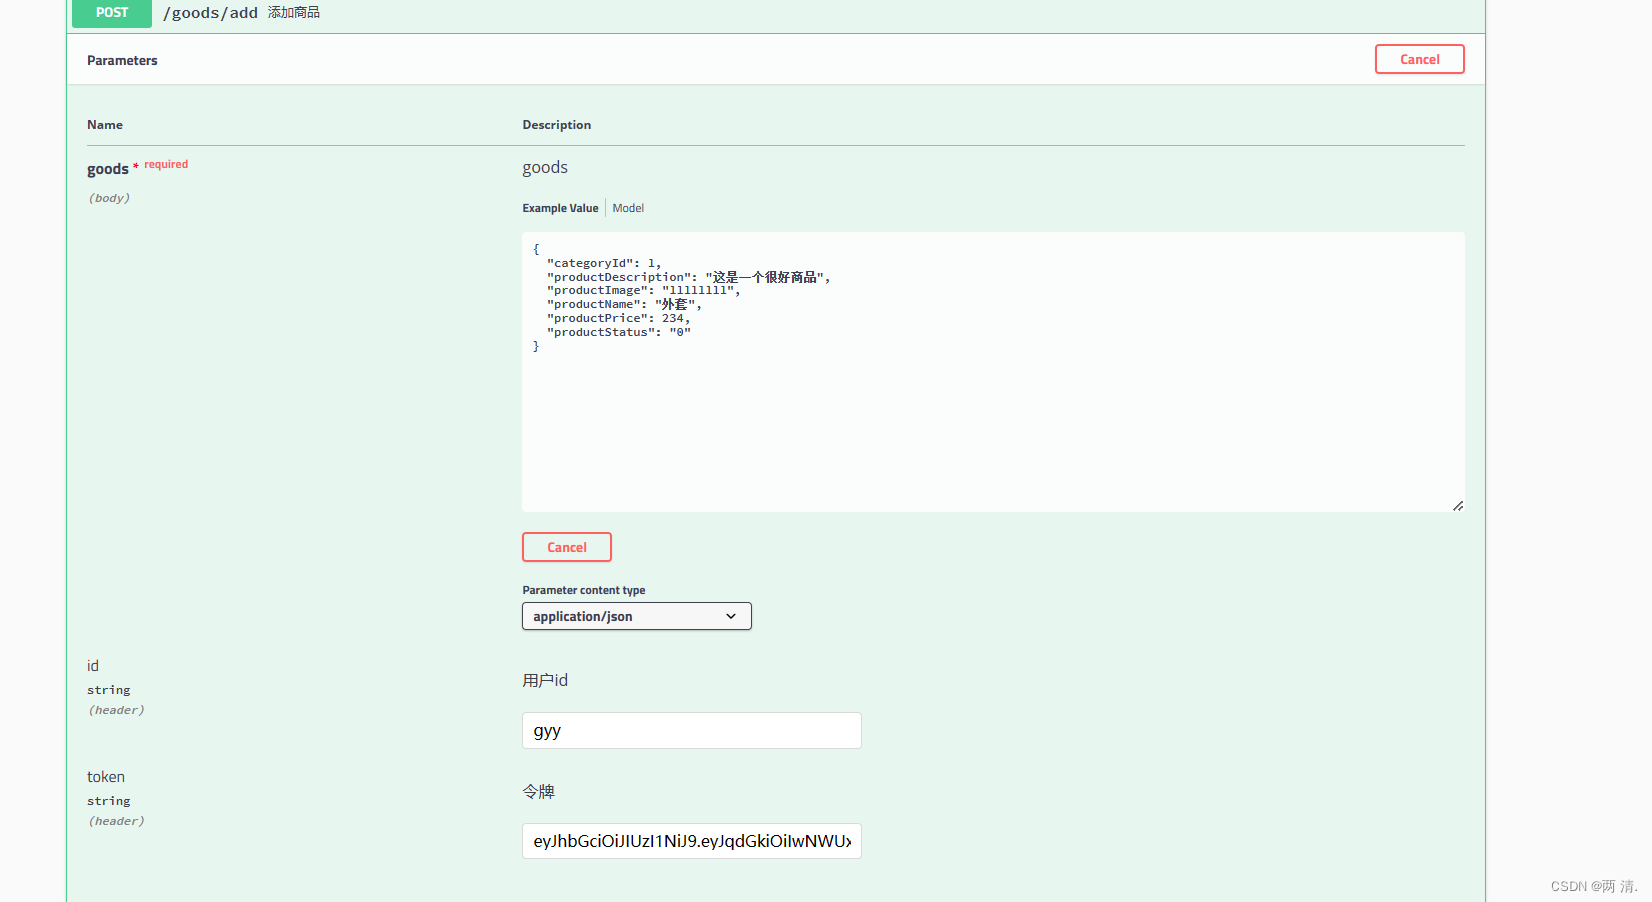
Task: Click the goods parameter name label
Action: tap(108, 169)
